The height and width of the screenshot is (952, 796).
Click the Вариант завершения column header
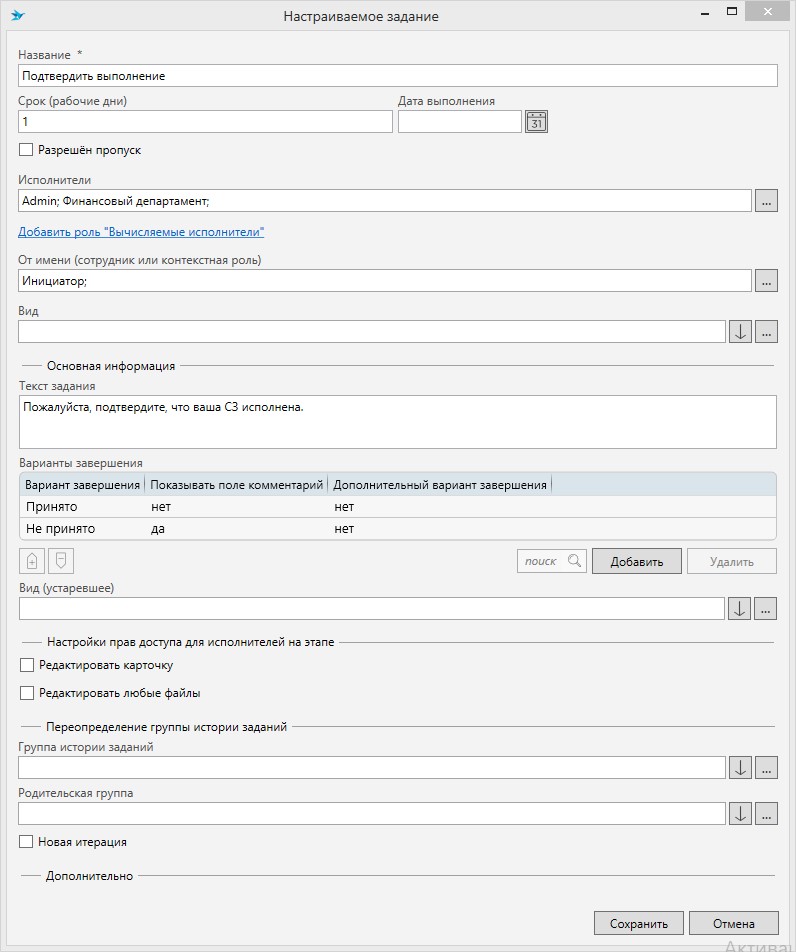pyautogui.click(x=82, y=485)
